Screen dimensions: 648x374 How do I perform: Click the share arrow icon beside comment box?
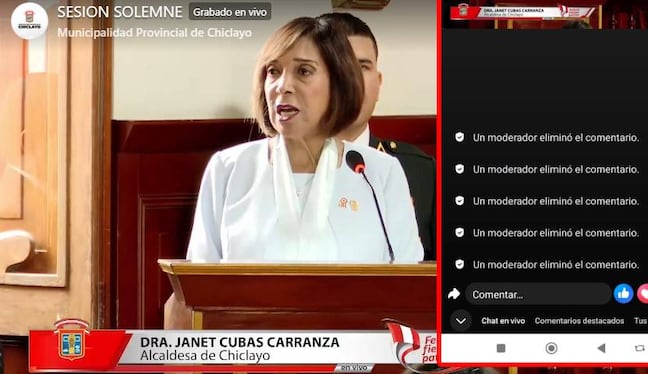[454, 294]
